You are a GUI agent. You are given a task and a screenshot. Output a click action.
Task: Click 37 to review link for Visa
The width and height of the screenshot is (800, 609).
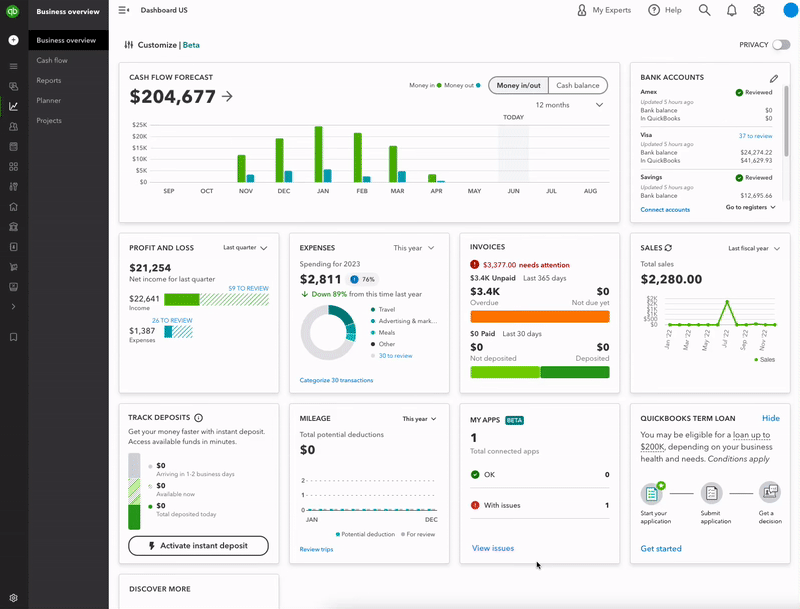click(x=755, y=136)
